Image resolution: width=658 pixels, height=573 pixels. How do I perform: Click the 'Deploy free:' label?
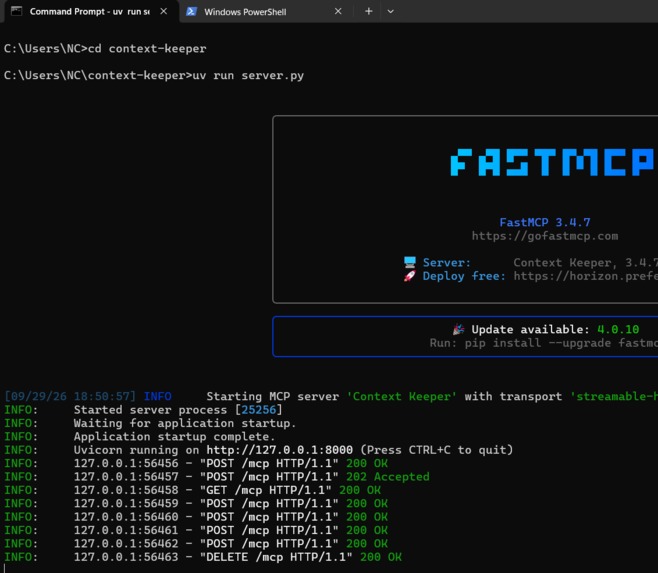coord(464,276)
